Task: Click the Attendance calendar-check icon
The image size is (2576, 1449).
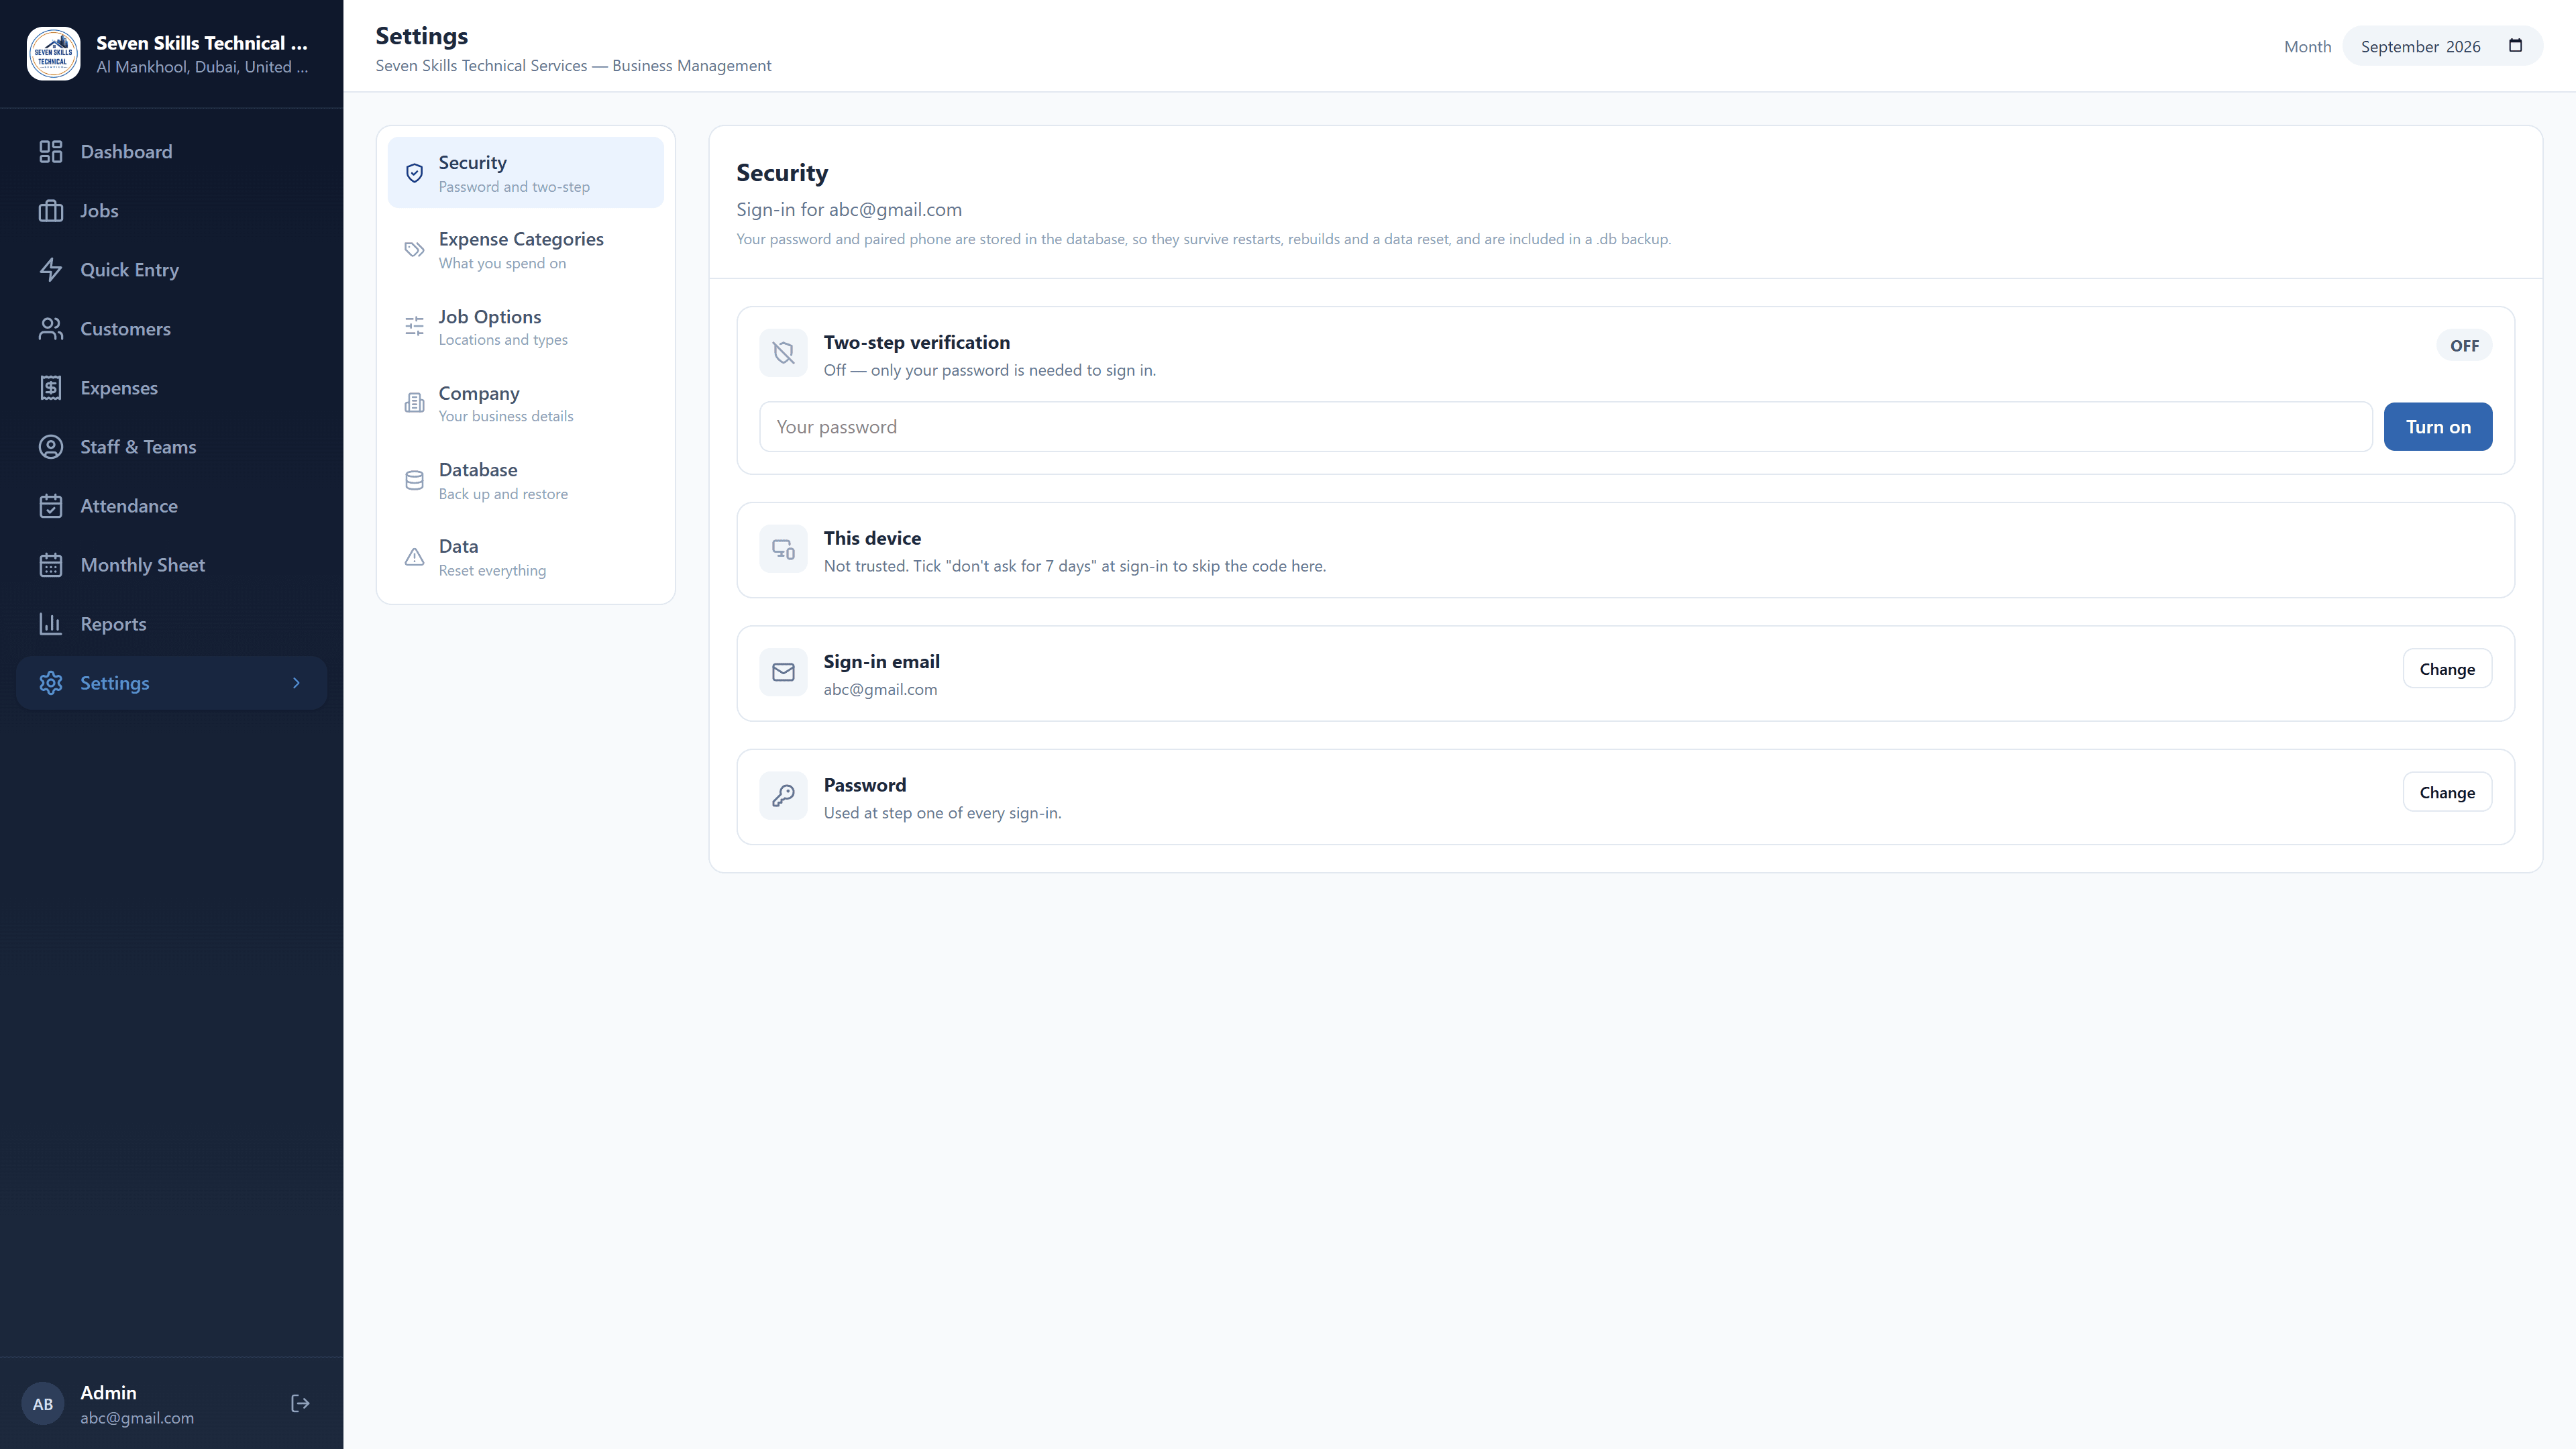Action: 51,506
